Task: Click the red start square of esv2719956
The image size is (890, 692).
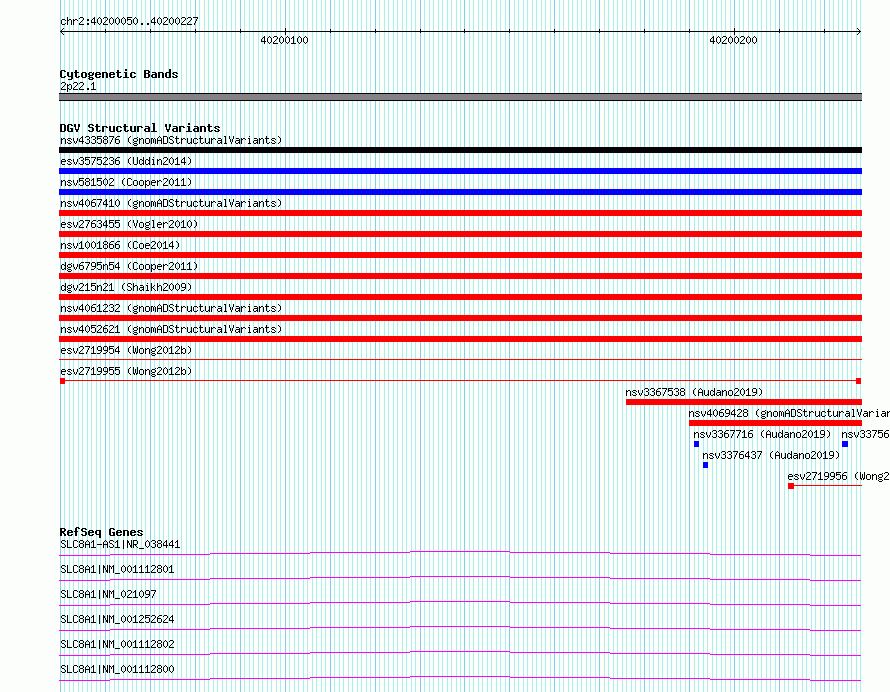Action: pyautogui.click(x=791, y=486)
